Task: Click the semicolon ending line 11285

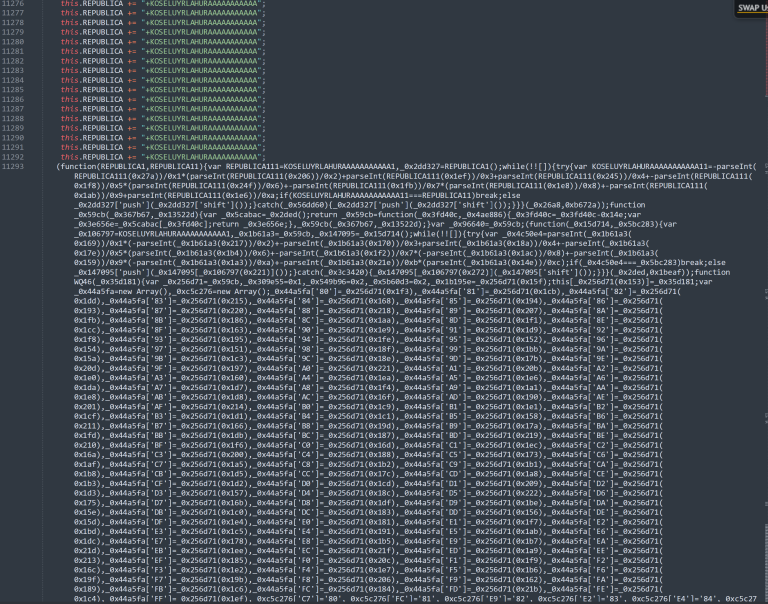Action: [x=265, y=90]
